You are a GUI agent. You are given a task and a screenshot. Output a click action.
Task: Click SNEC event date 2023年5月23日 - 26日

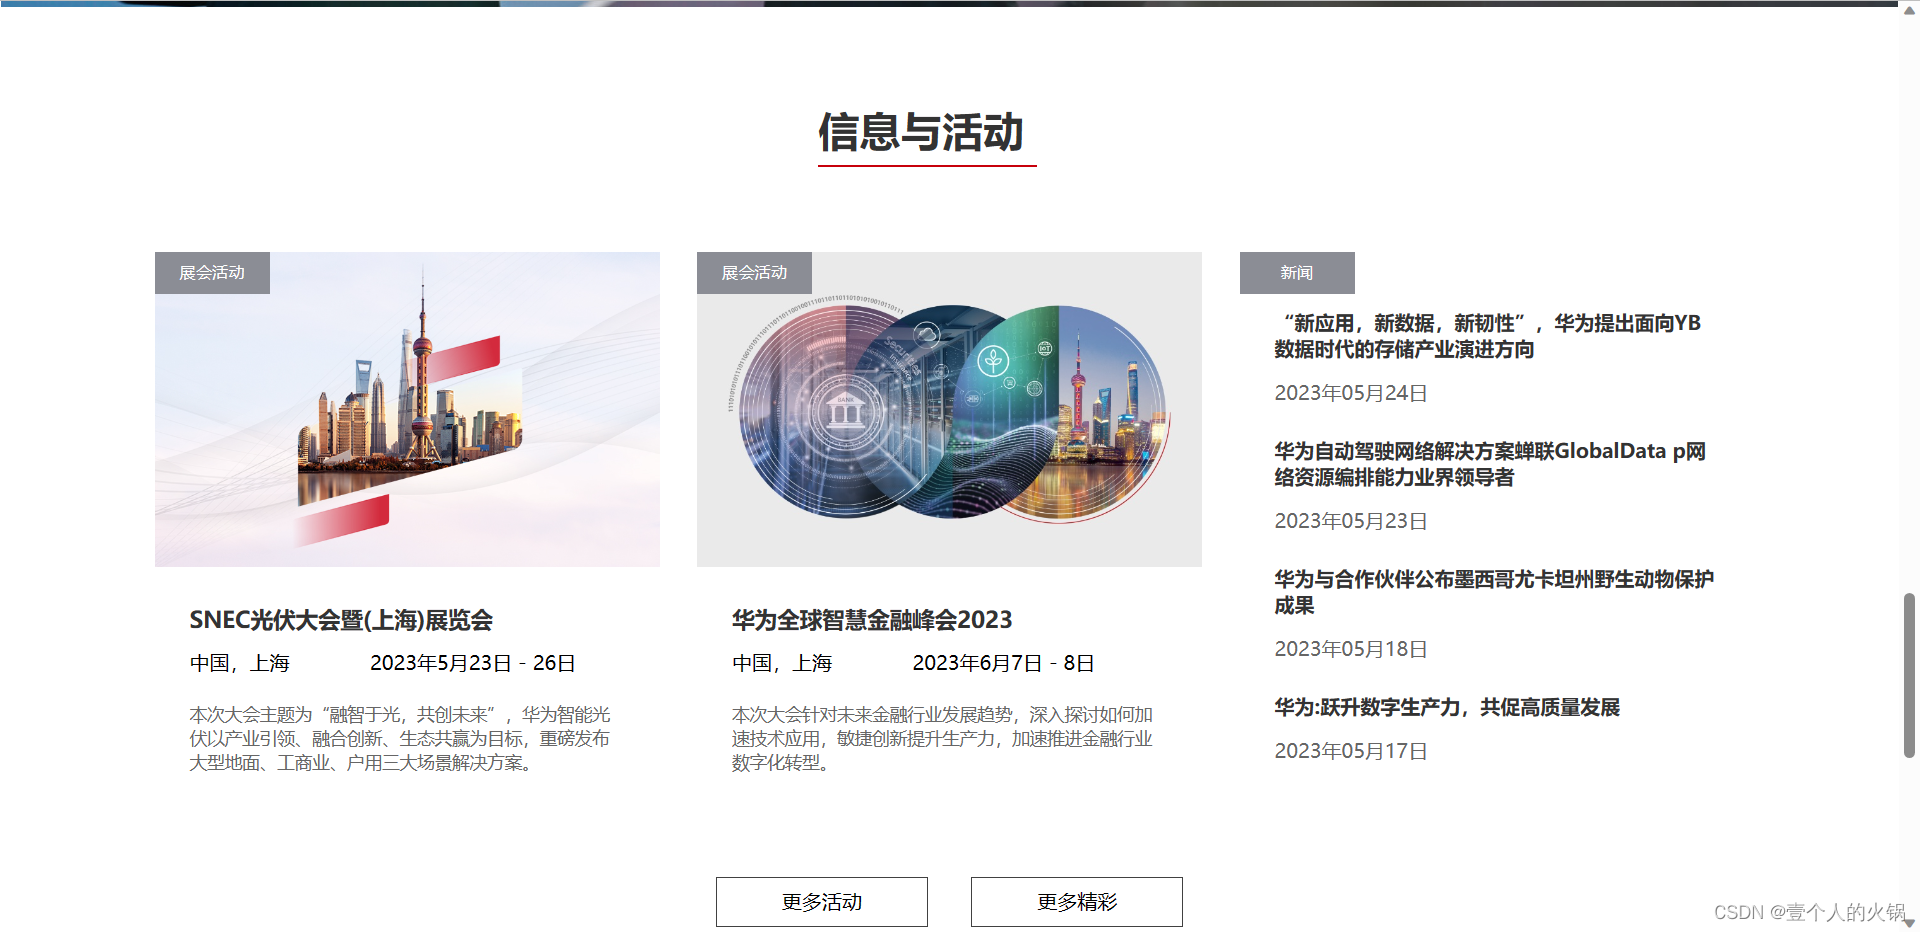pyautogui.click(x=473, y=663)
